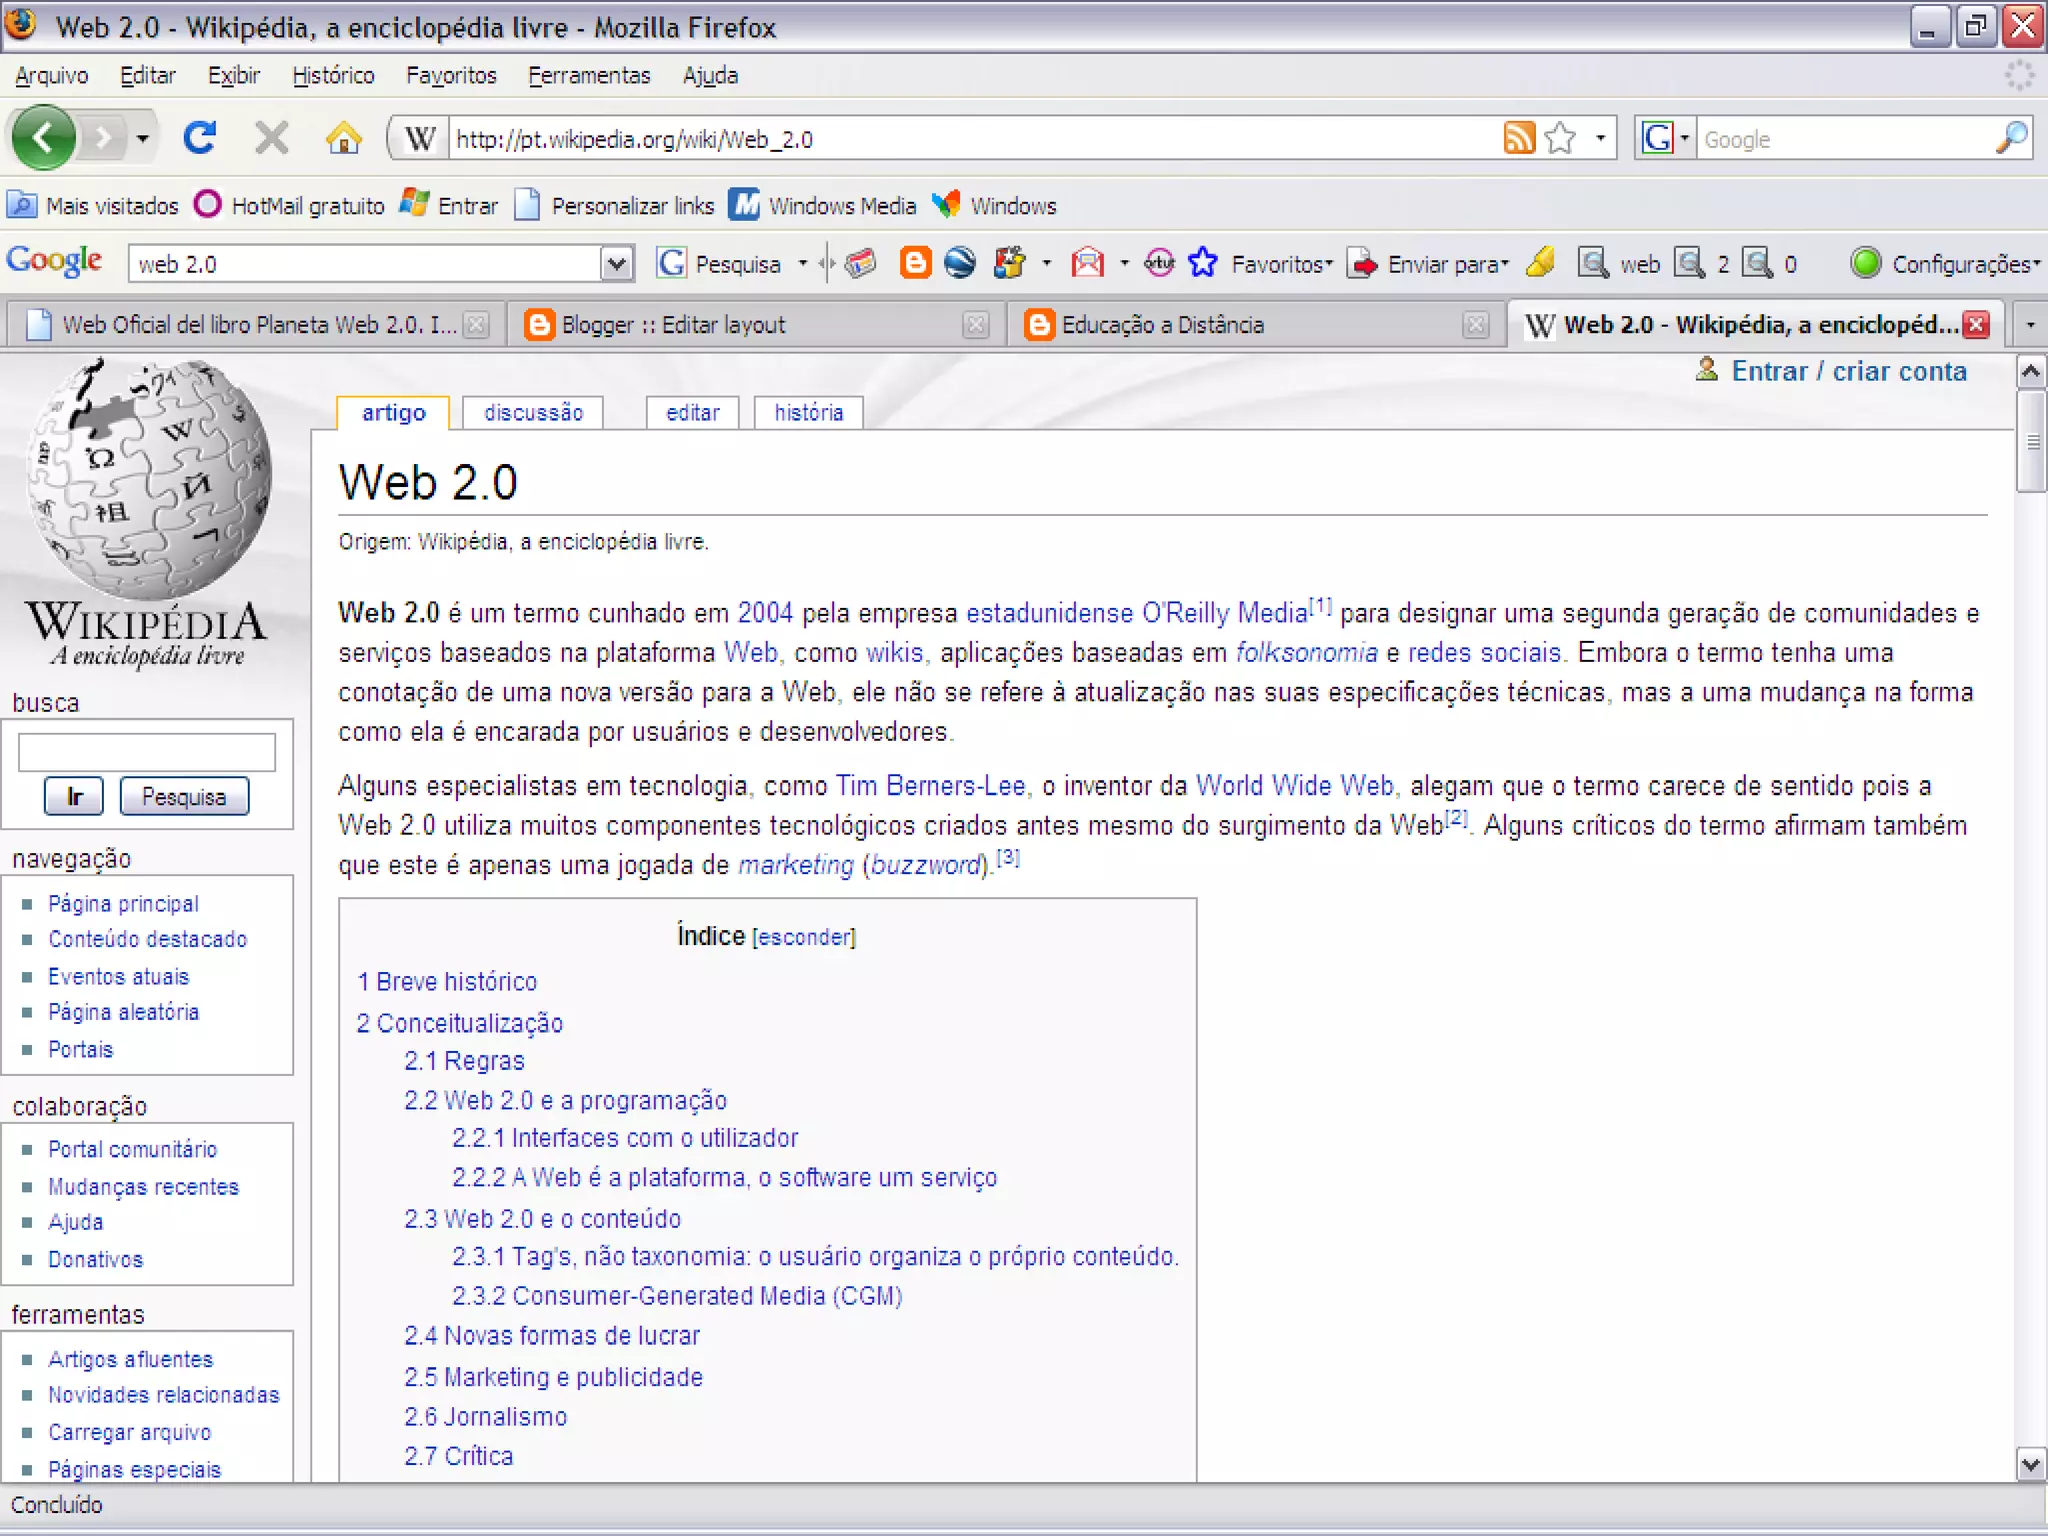
Task: Expand the Configurações dropdown in the Google toolbar
Action: tap(1964, 264)
